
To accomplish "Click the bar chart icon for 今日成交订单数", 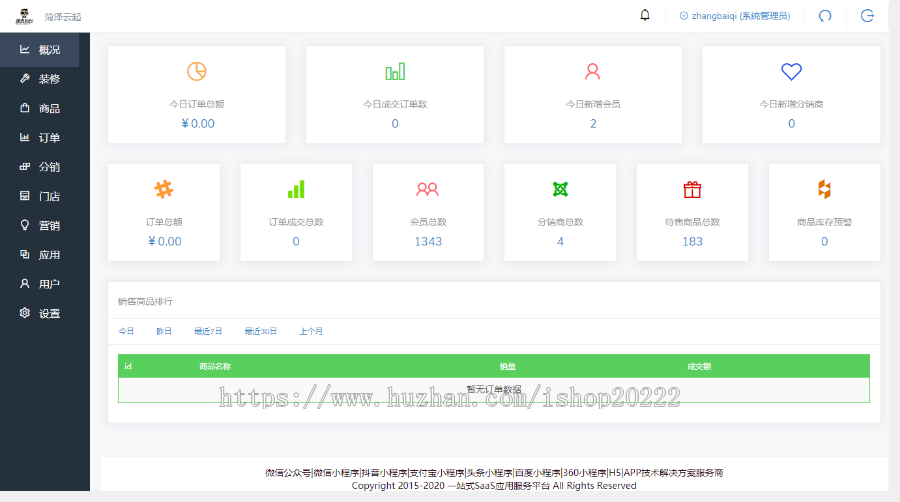I will point(395,72).
